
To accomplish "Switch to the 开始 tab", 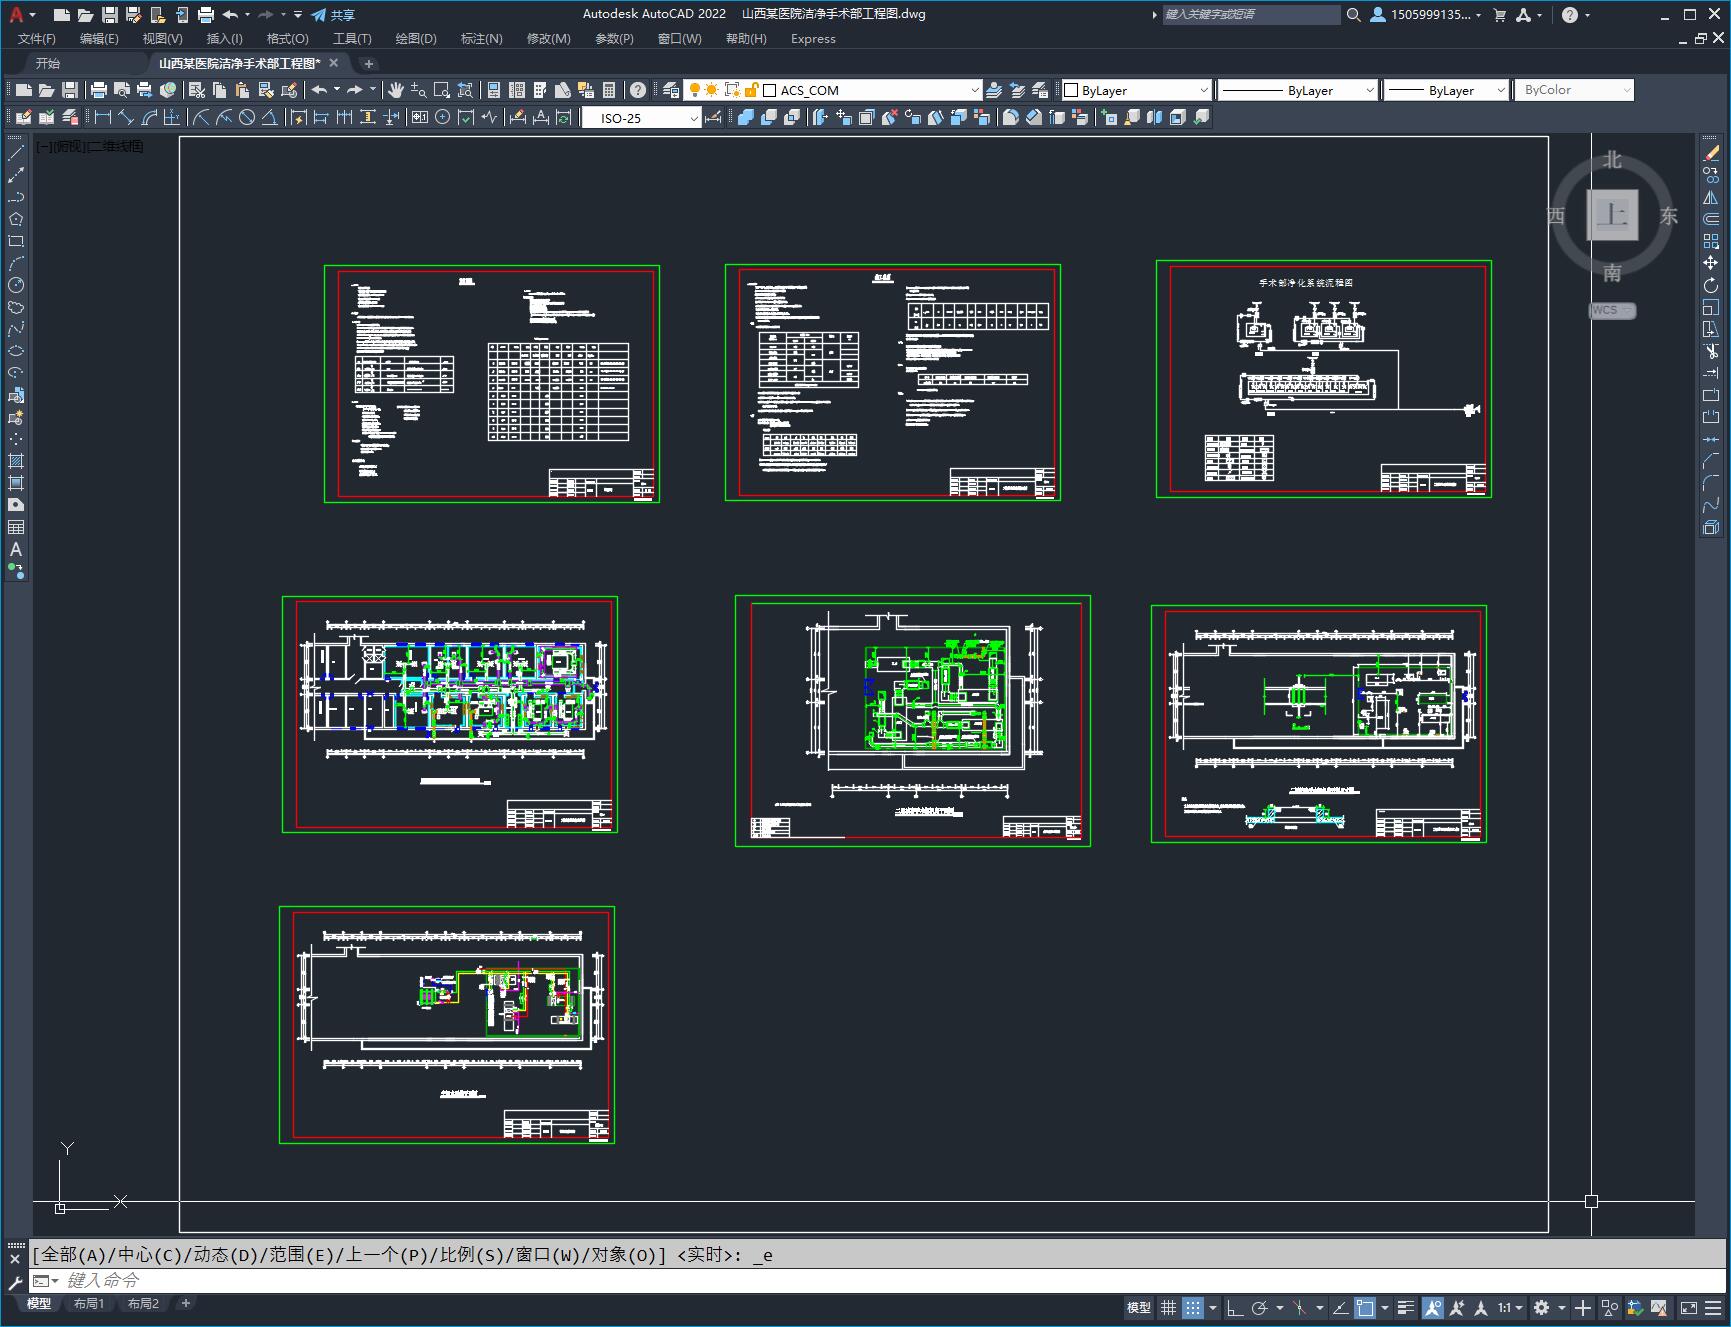I will click(47, 63).
